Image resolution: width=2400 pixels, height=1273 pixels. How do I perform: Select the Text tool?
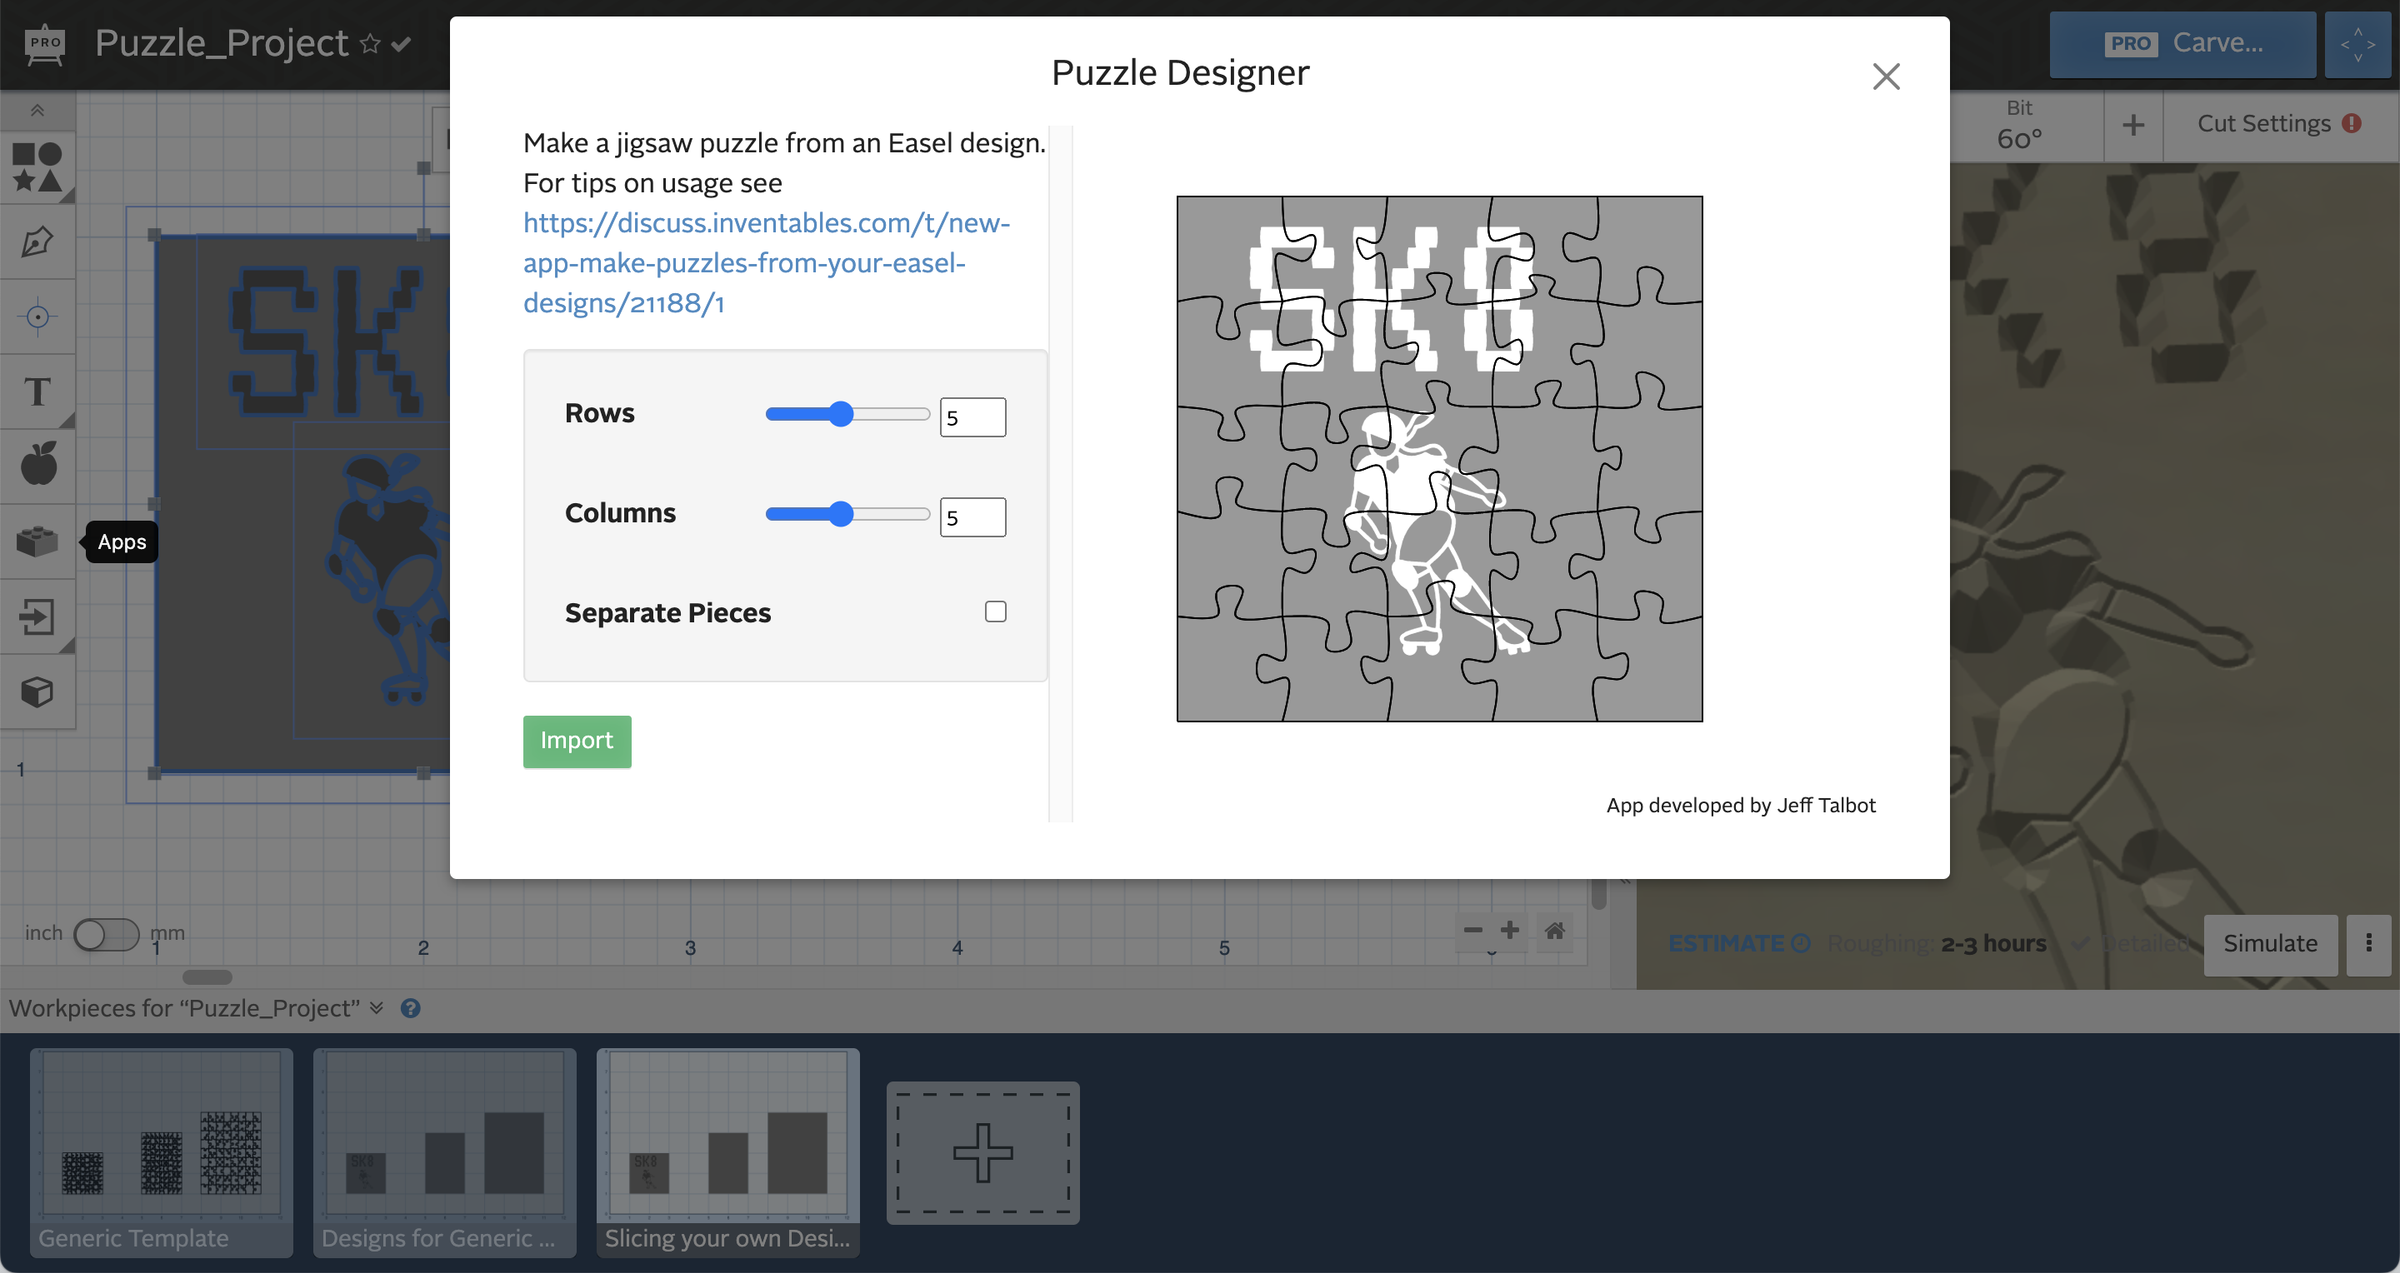[x=38, y=392]
